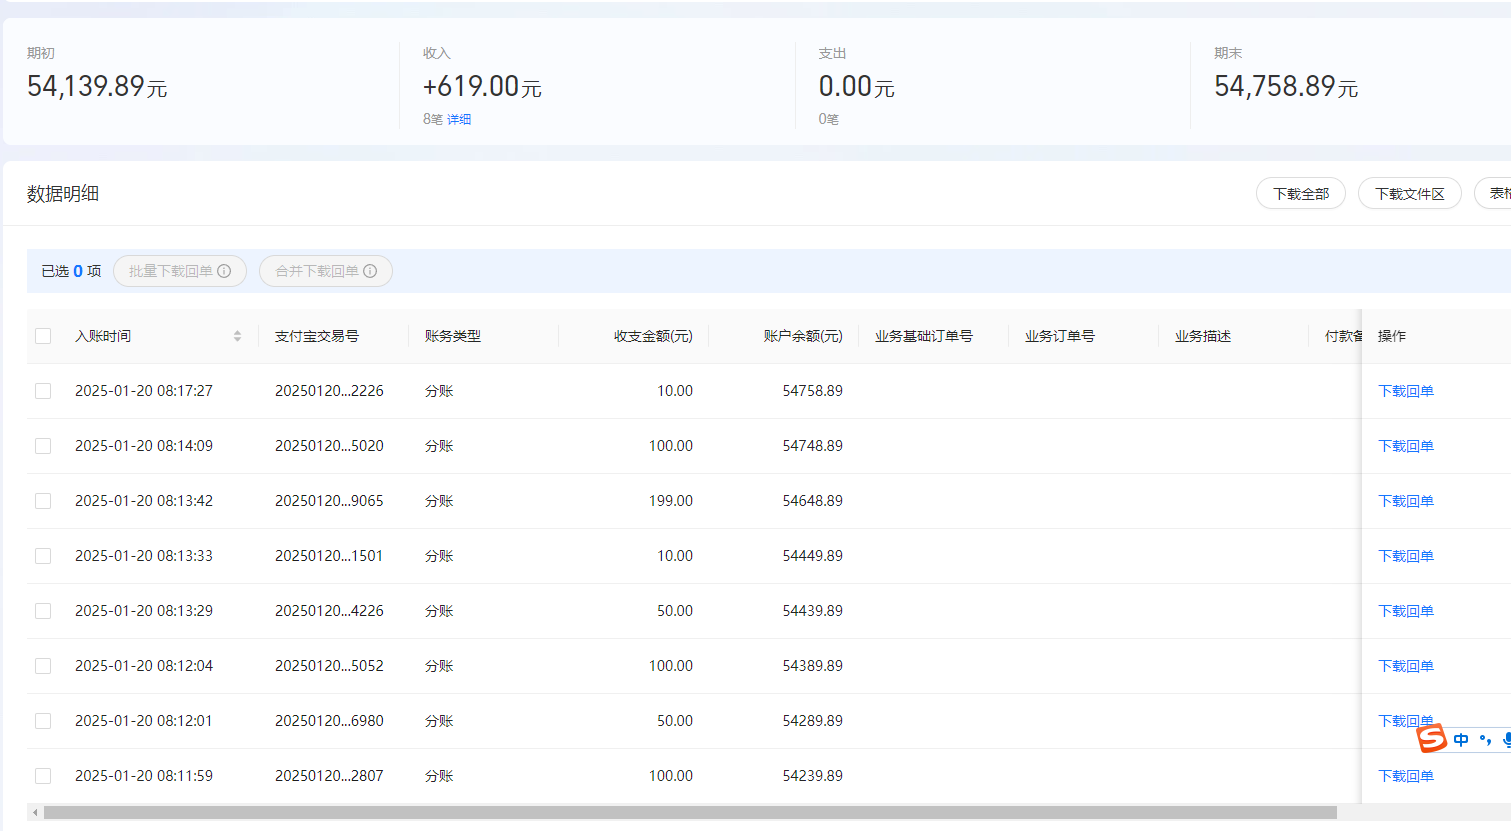
Task: Select transaction number 20250120...6980
Action: (x=329, y=721)
